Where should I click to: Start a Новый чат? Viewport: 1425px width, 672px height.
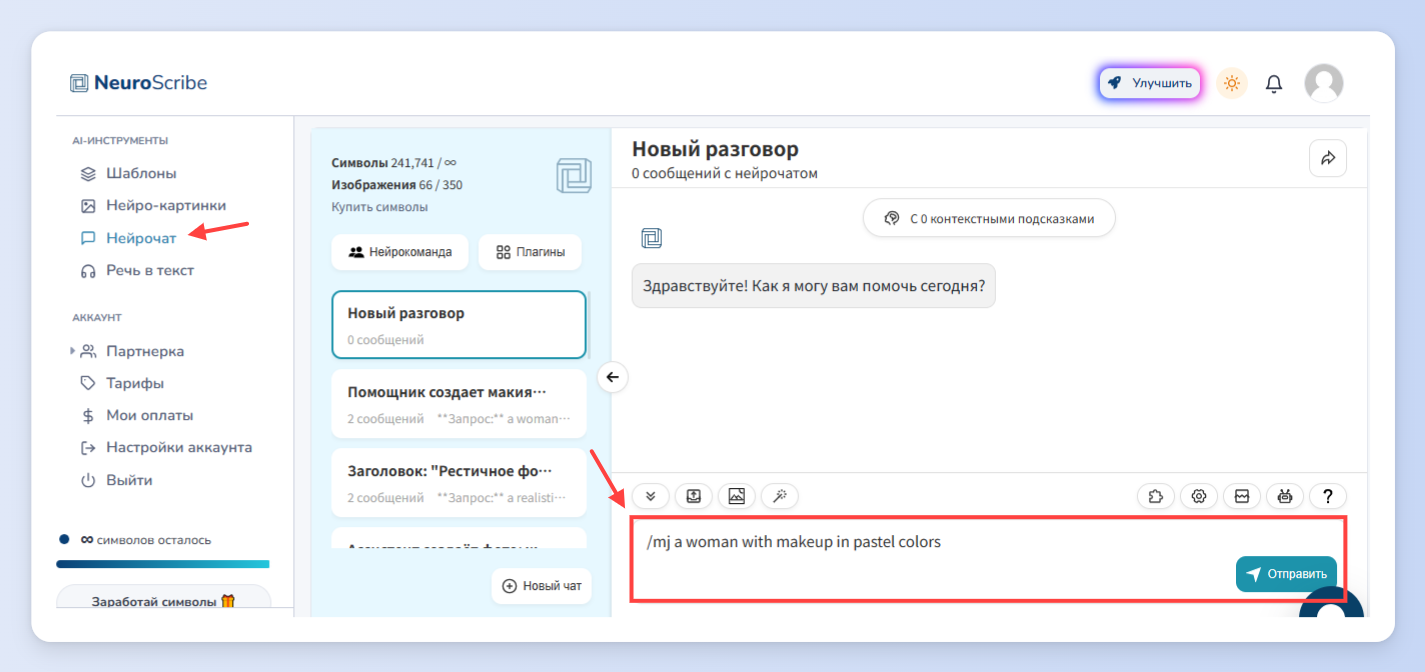(541, 586)
